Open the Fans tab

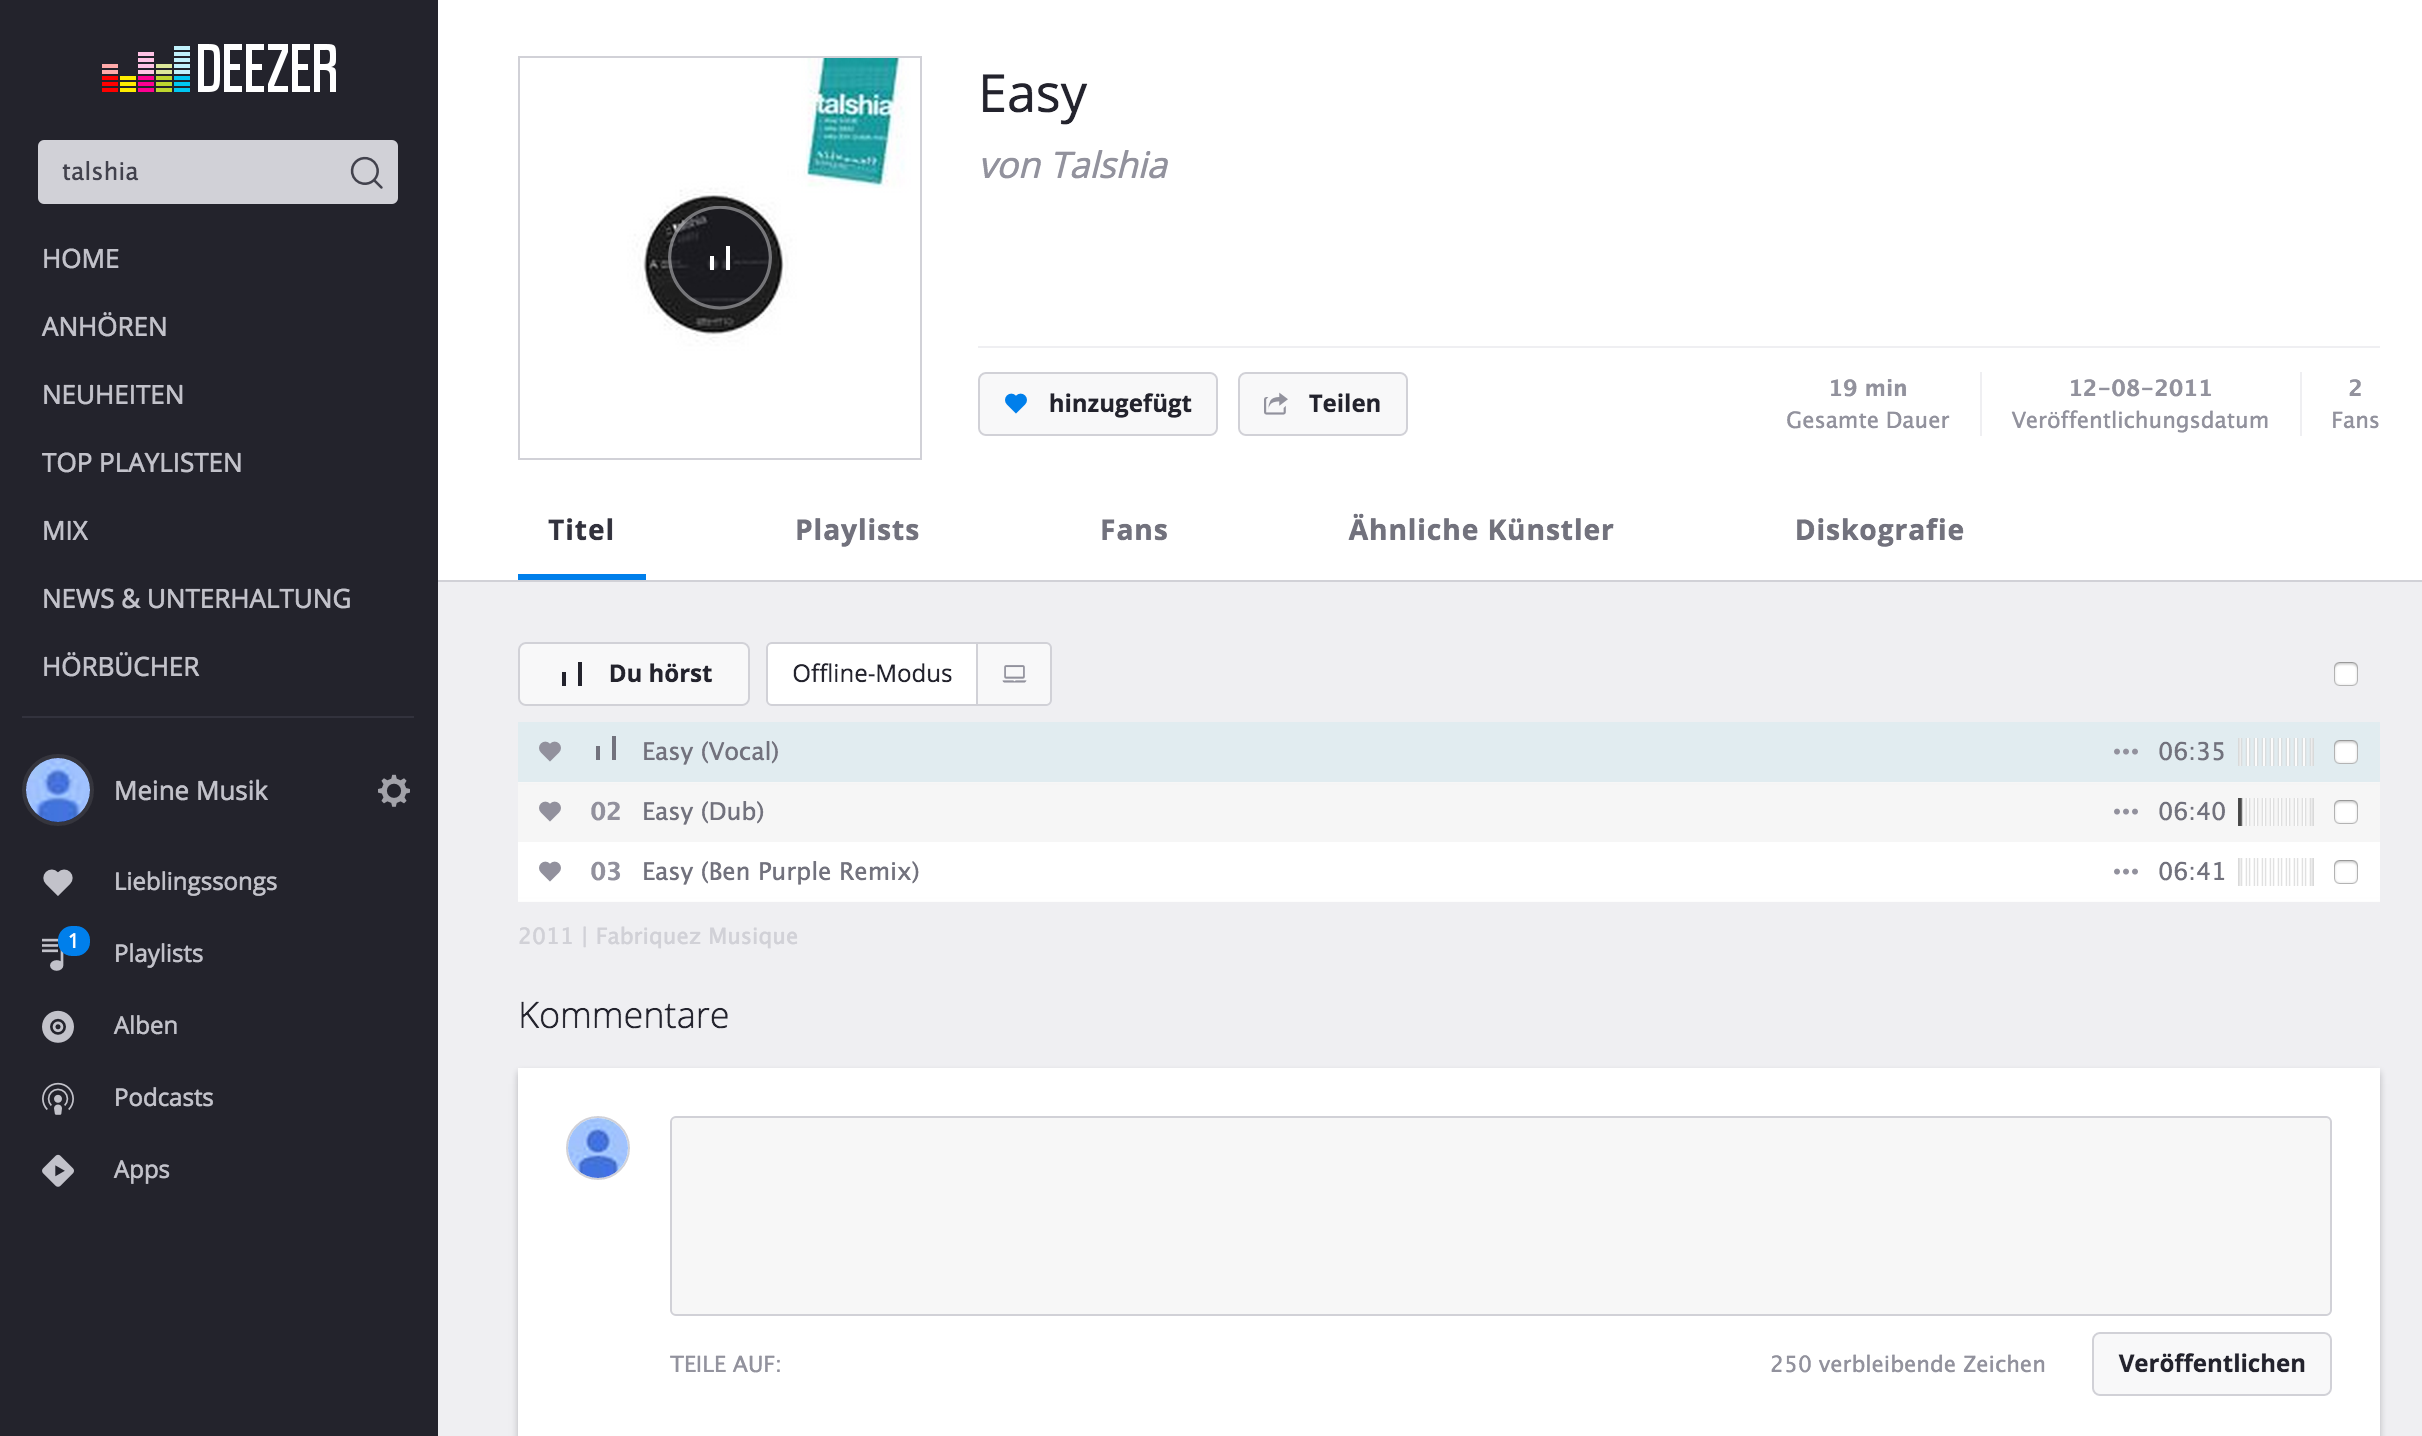click(x=1134, y=530)
